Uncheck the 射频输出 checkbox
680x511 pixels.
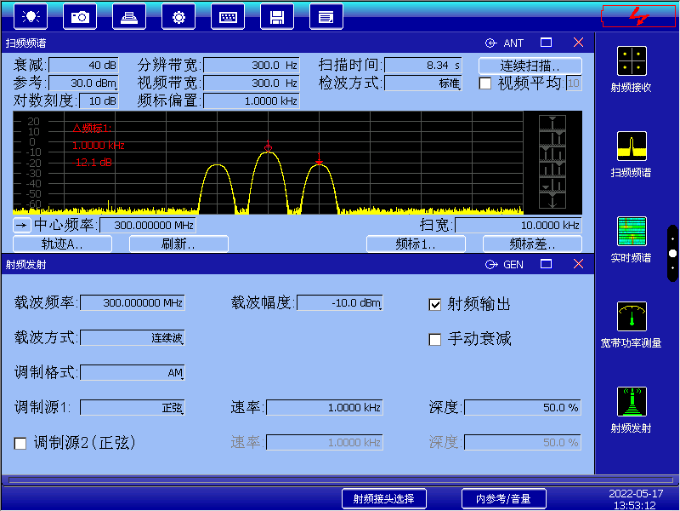click(x=435, y=305)
